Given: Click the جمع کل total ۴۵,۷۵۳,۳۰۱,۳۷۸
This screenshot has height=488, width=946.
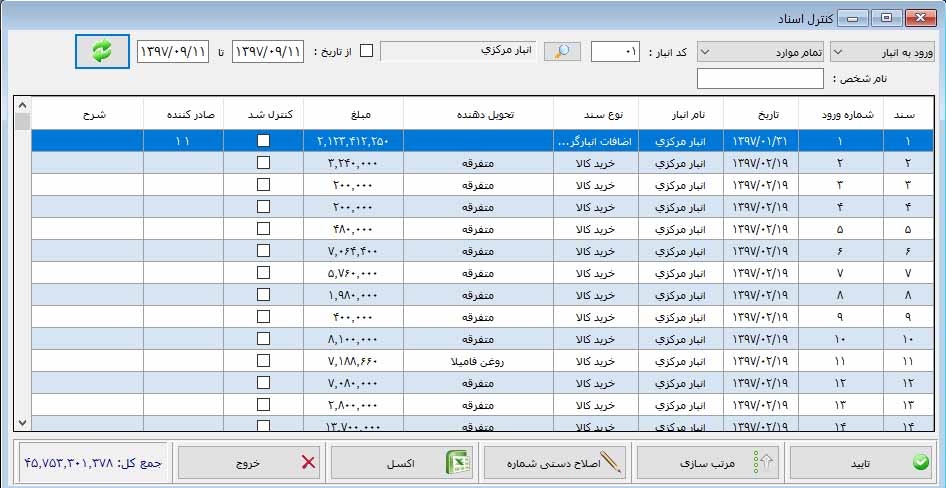Looking at the screenshot, I should pos(94,463).
